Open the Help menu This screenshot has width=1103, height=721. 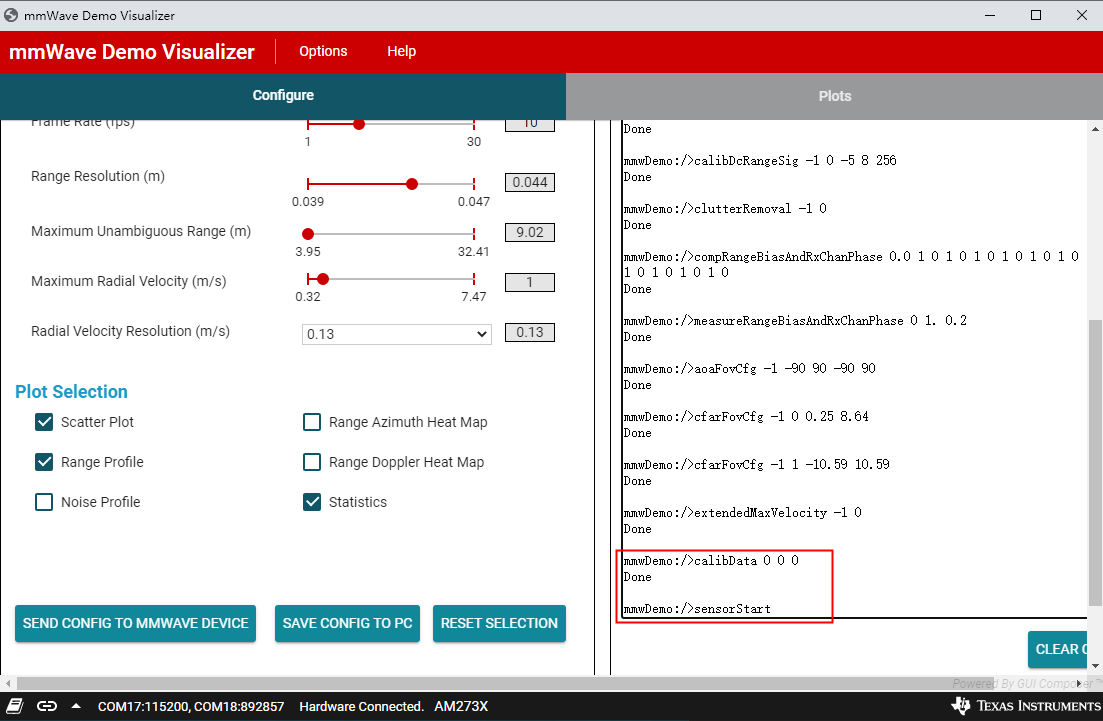coord(401,51)
